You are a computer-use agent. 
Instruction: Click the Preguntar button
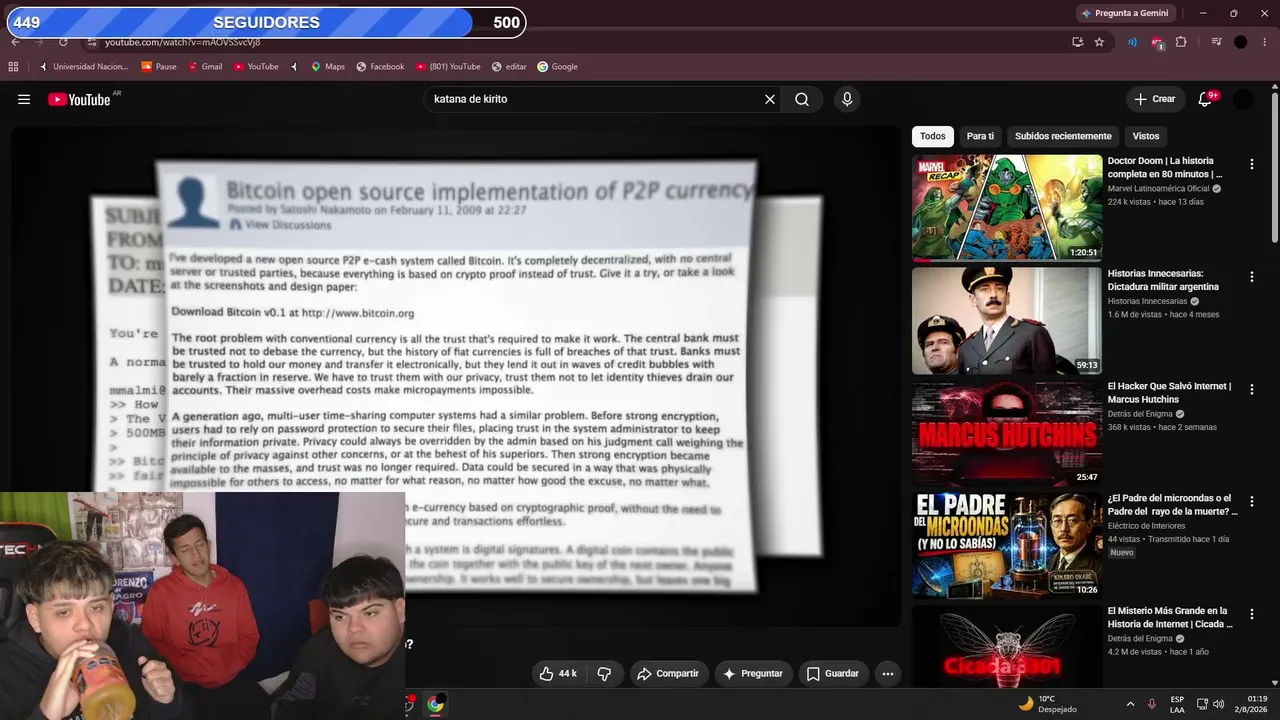753,674
